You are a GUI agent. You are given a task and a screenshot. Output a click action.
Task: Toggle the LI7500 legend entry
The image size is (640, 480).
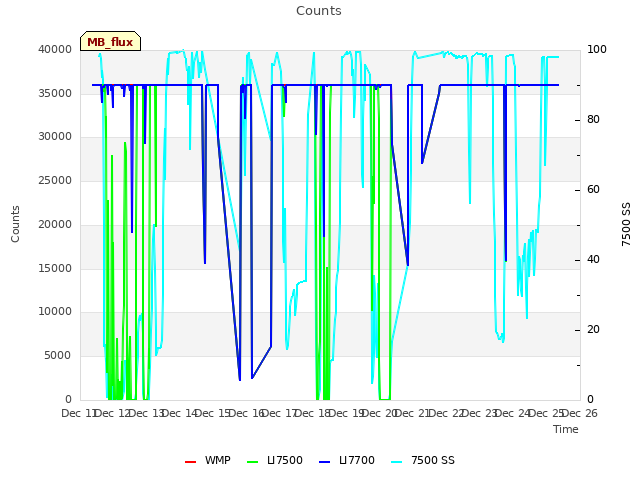pos(275,460)
